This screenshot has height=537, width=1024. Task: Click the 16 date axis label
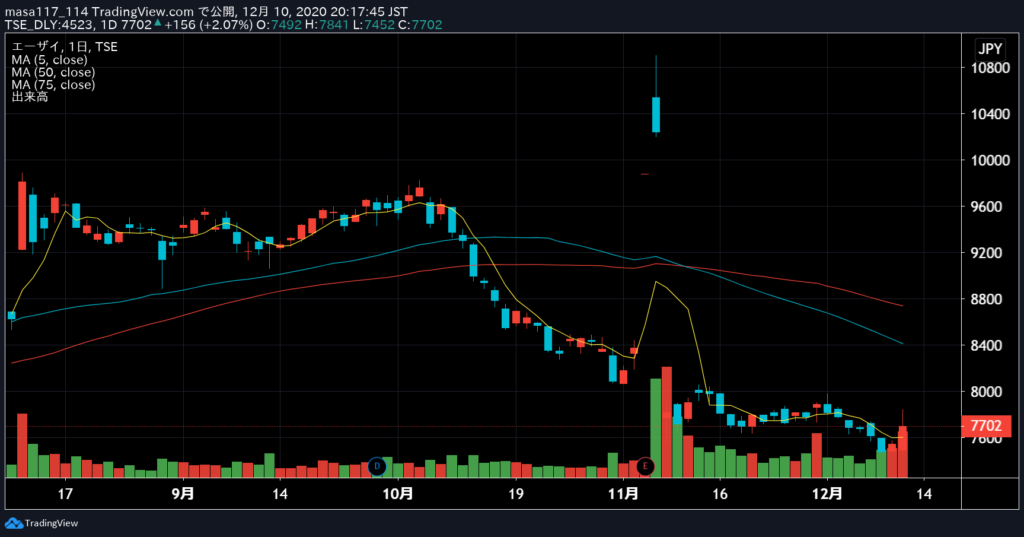tap(720, 494)
